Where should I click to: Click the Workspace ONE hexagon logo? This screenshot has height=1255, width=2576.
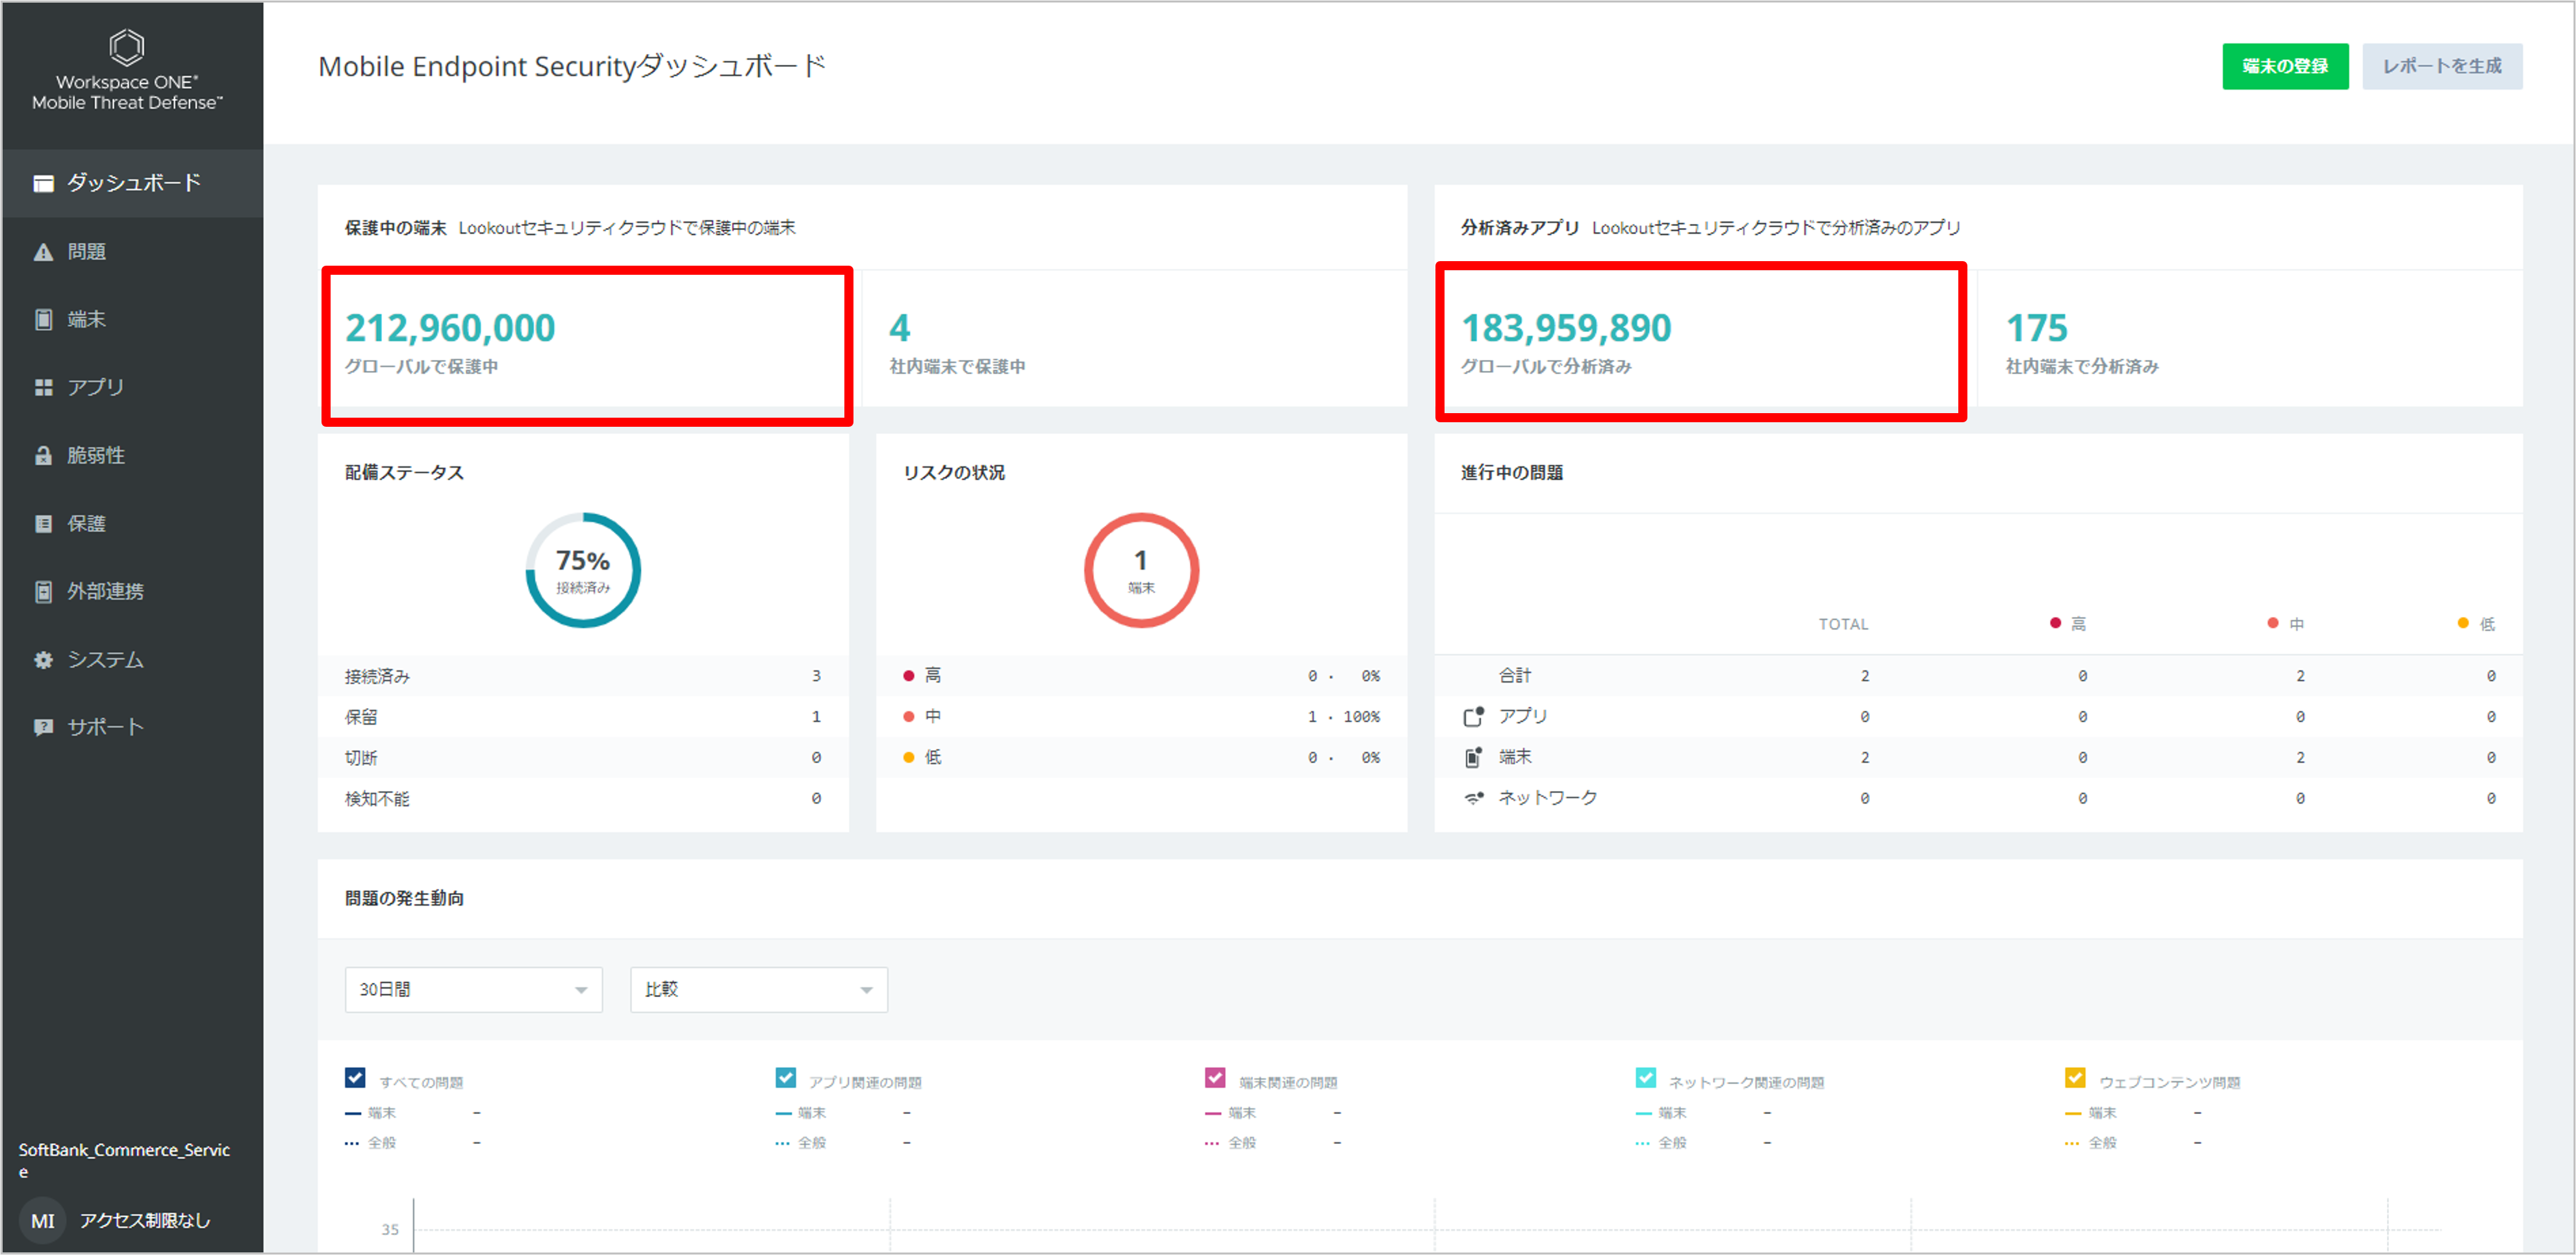point(127,47)
